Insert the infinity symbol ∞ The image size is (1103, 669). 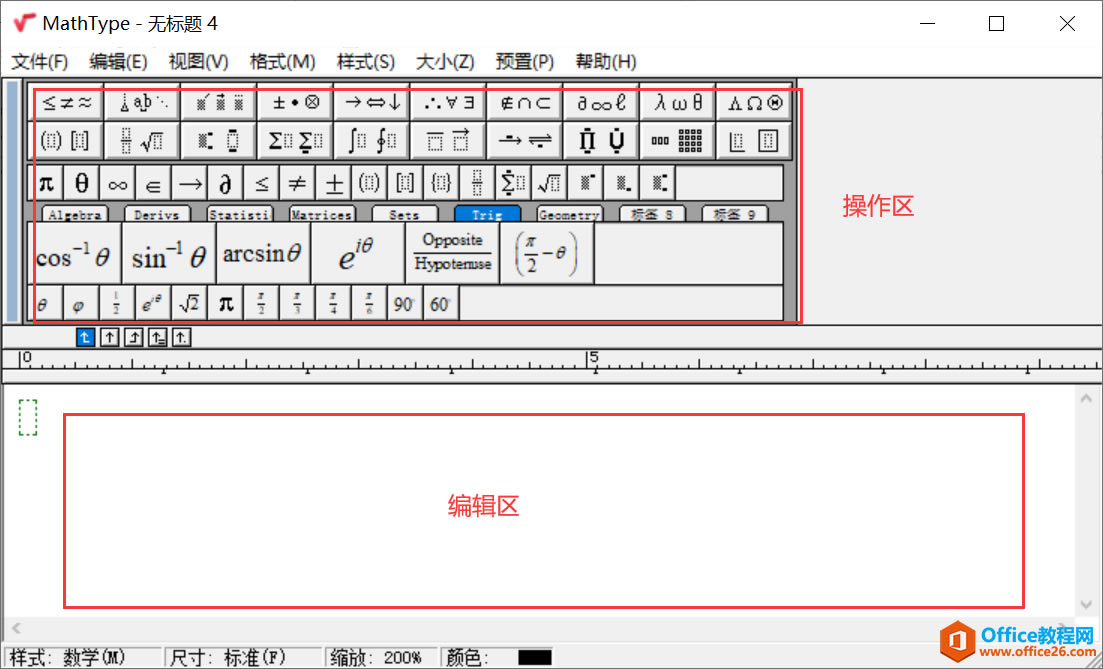[x=117, y=182]
